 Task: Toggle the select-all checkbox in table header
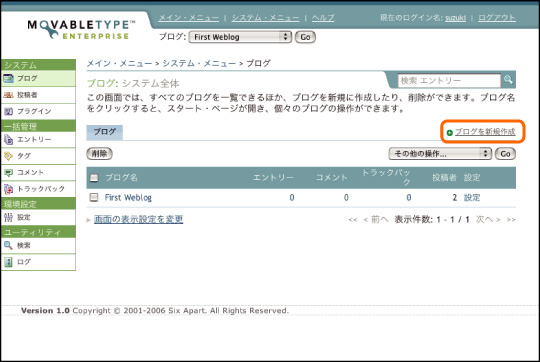coord(94,178)
